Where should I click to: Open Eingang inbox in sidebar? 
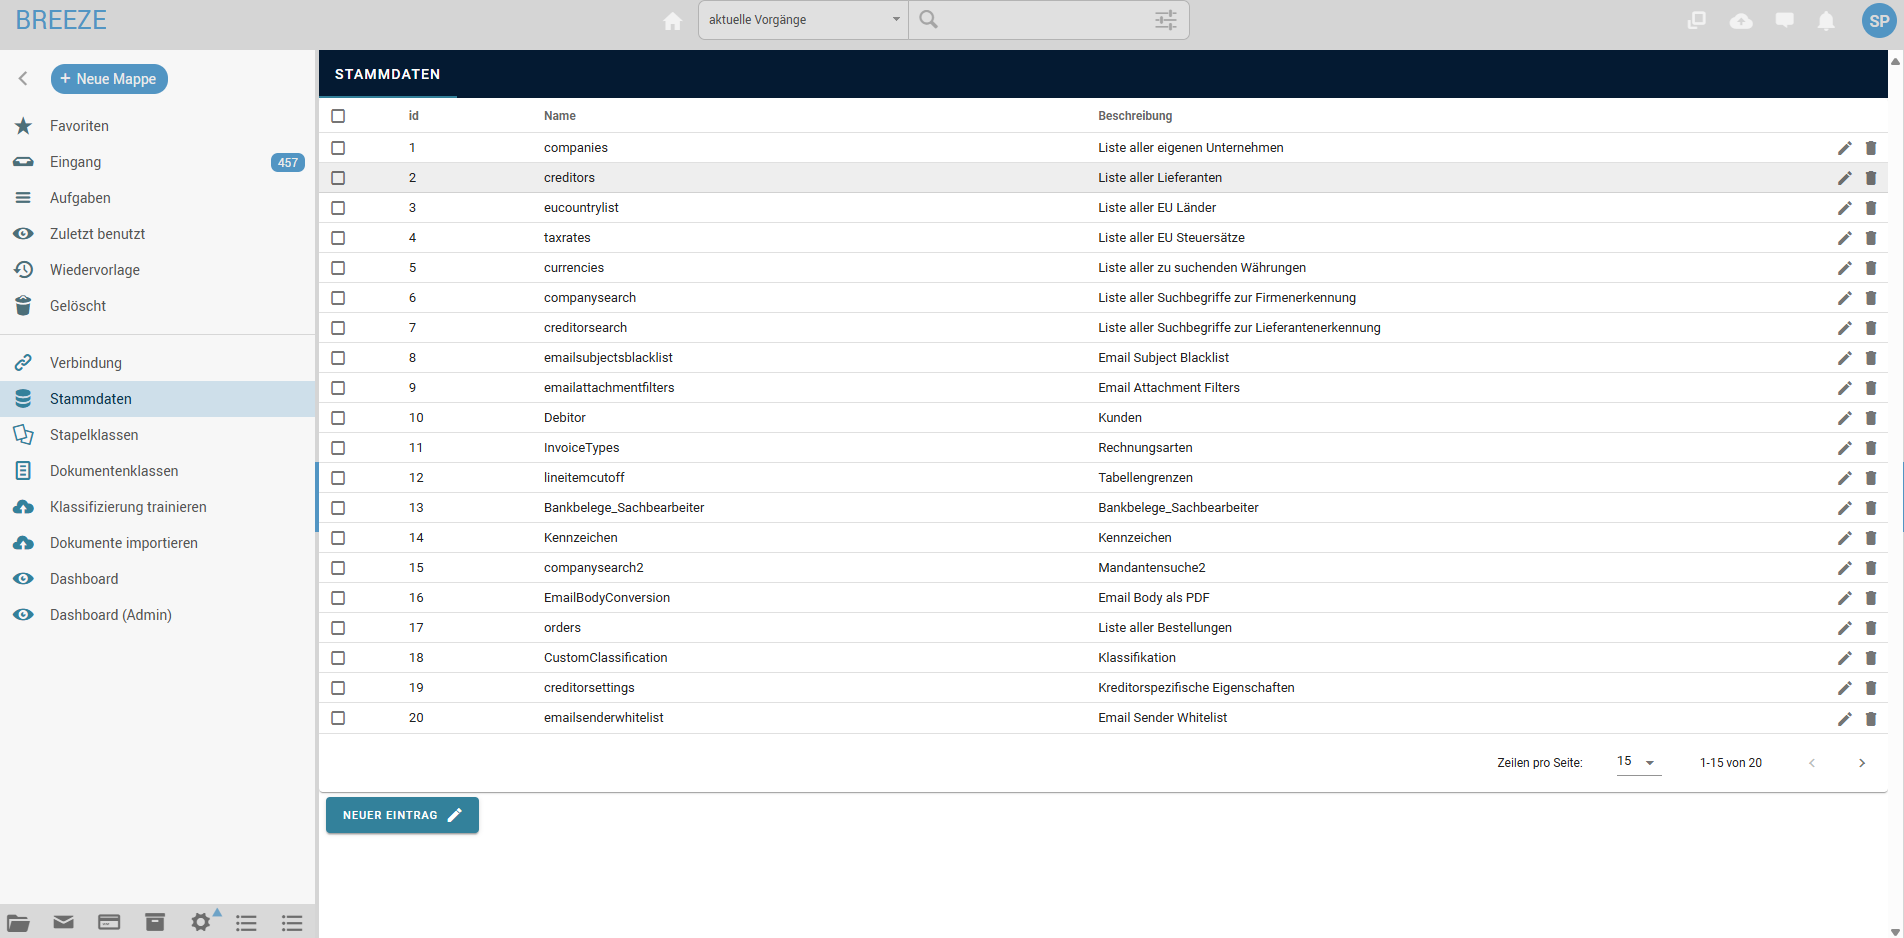[x=158, y=162]
